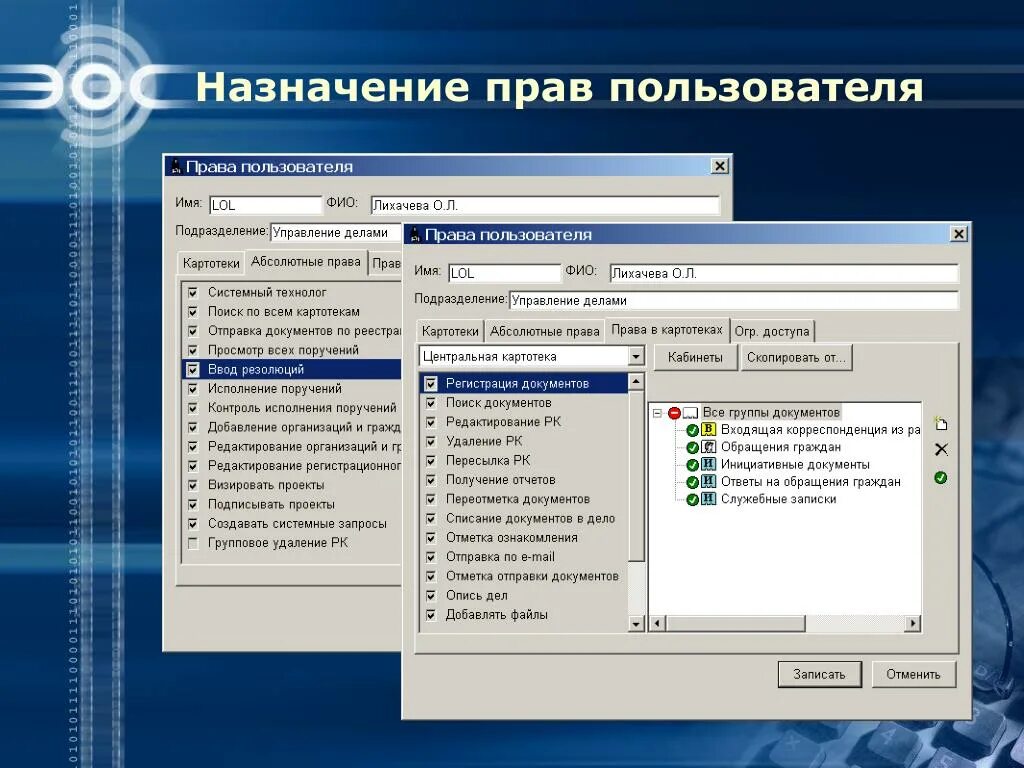Click the Имя field in front window
Image resolution: width=1024 pixels, height=768 pixels.
pos(504,273)
